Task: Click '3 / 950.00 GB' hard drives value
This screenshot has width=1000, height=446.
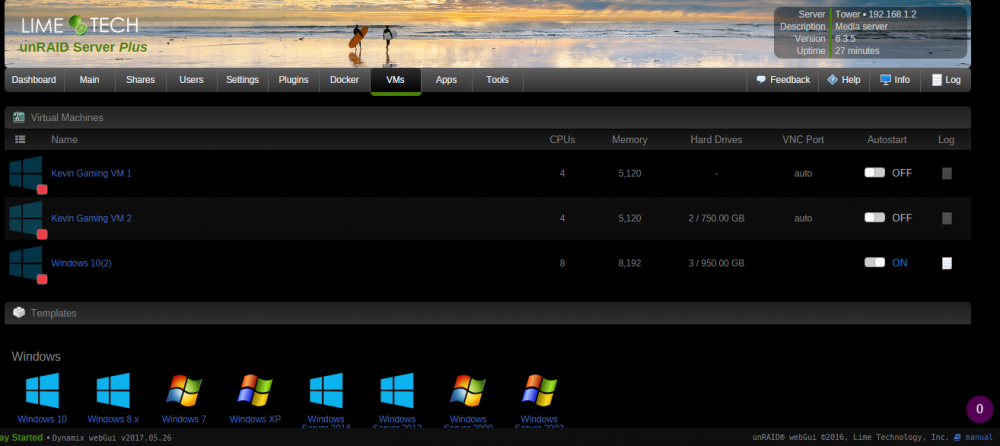Action: [x=716, y=263]
